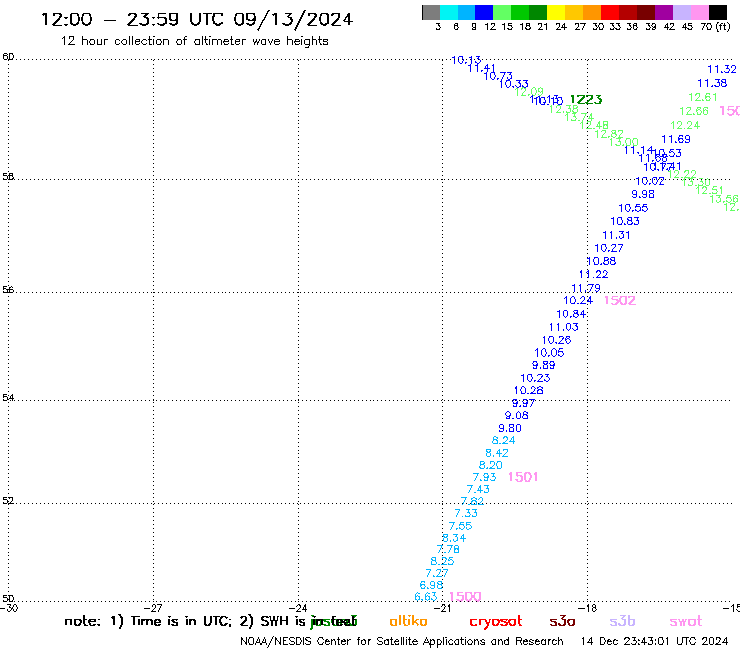Click the 11.69 wave height value
This screenshot has width=740, height=650.
coord(676,139)
